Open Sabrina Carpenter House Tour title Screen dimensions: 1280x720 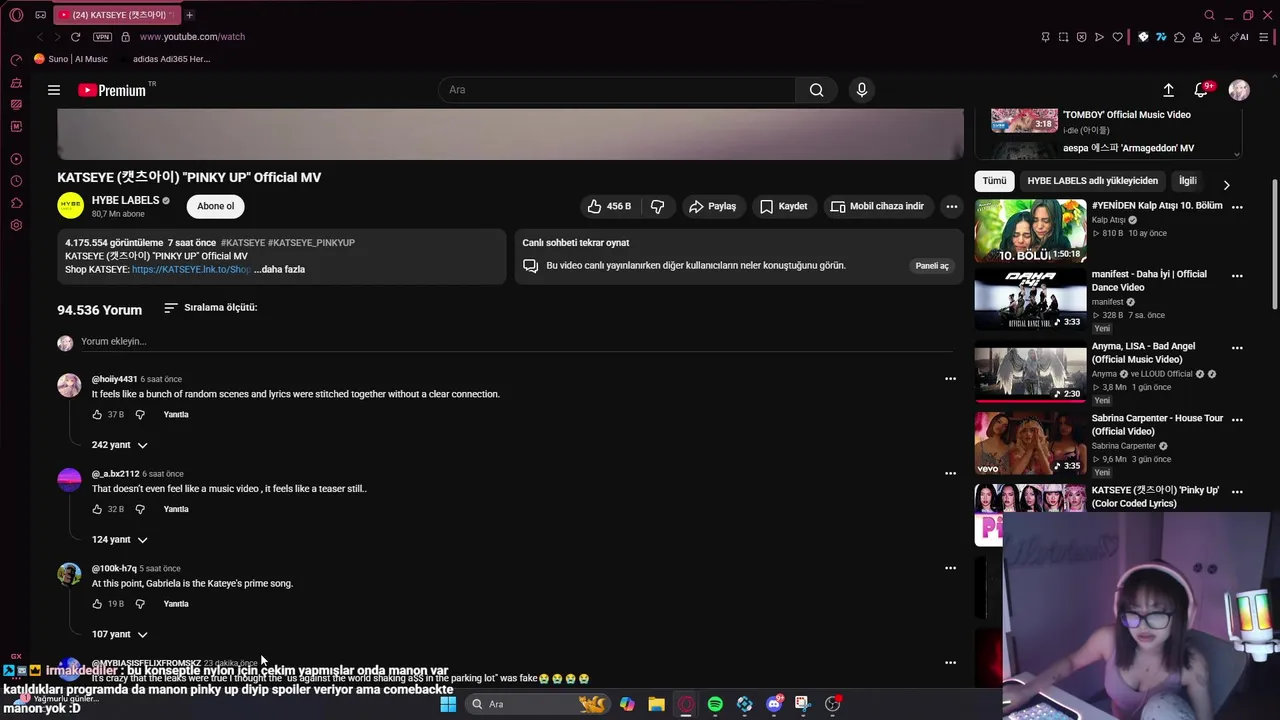coord(1157,425)
